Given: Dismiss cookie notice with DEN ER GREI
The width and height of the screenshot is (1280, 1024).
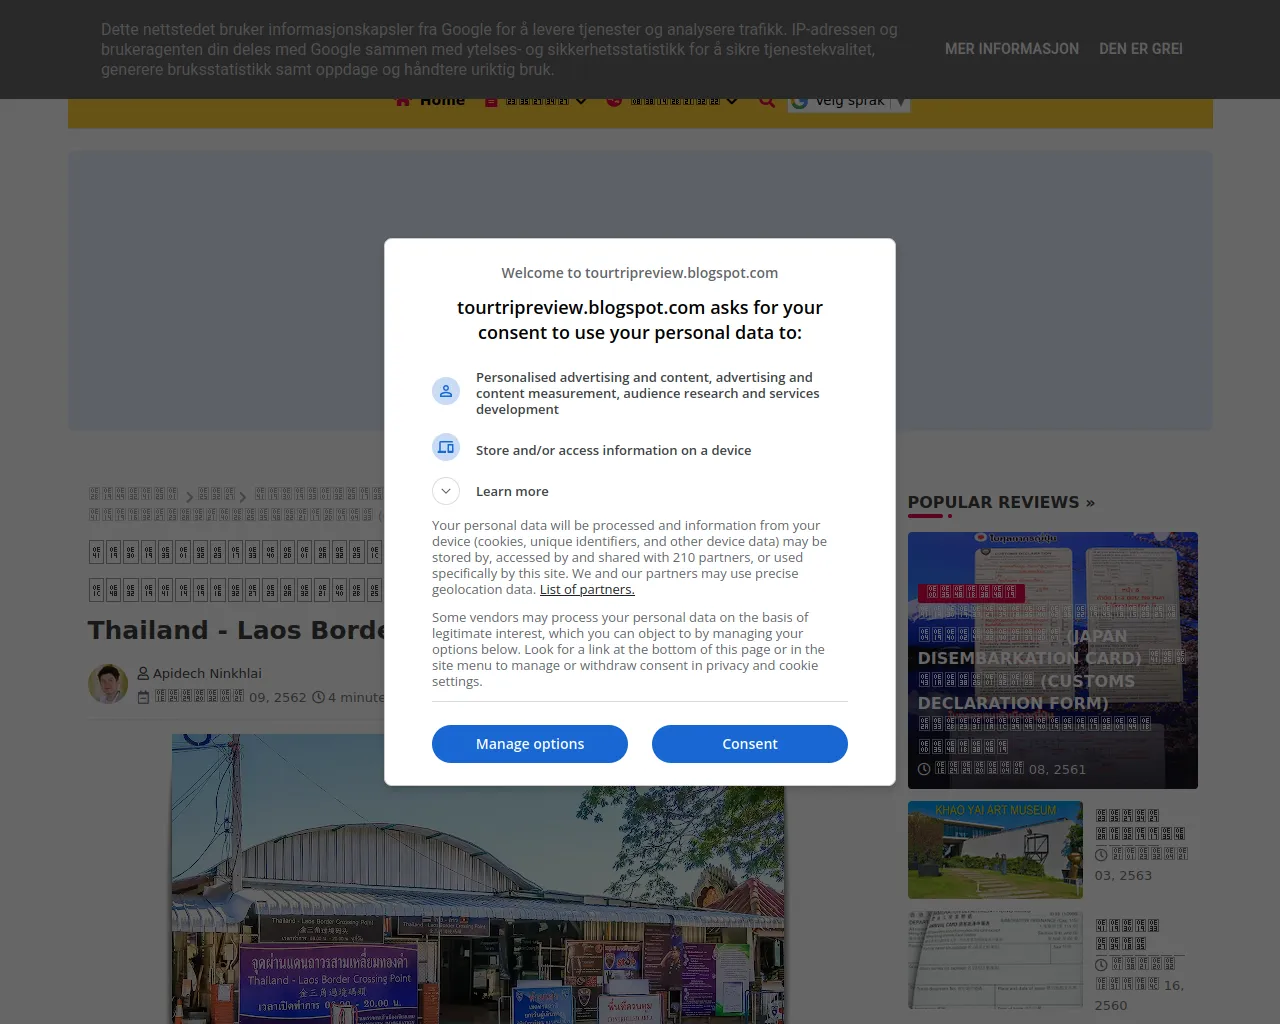Looking at the screenshot, I should pos(1141,49).
